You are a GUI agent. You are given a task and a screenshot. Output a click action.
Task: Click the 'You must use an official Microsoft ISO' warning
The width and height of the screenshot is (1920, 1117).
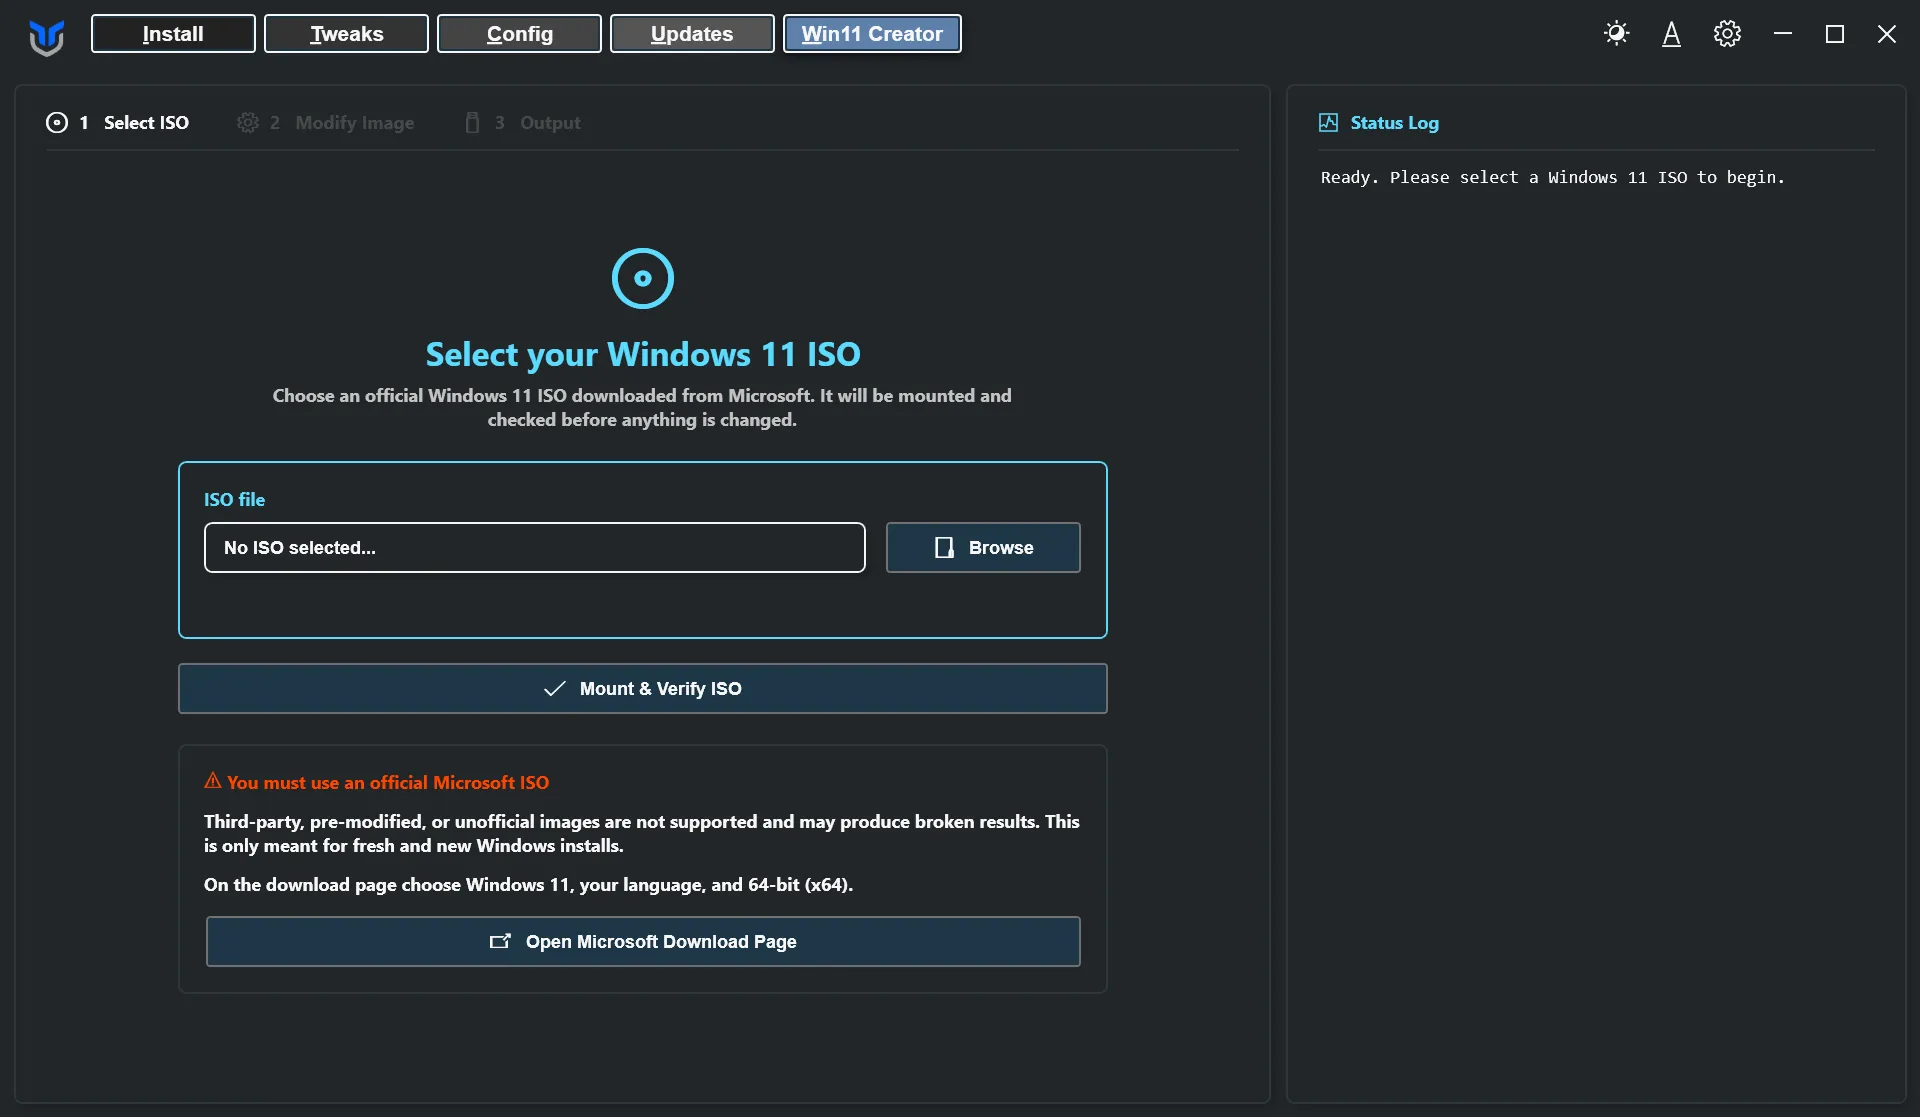[x=388, y=782]
